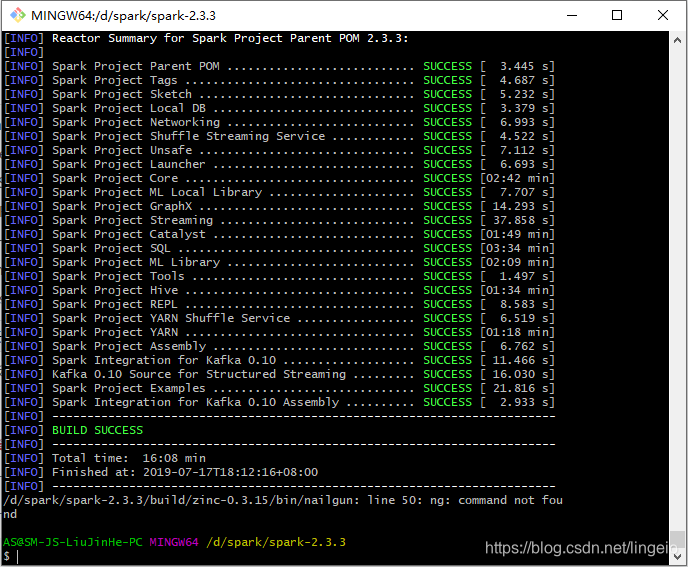The image size is (688, 567).
Task: Select Kafka 0.10 Assembly line
Action: 280,403
